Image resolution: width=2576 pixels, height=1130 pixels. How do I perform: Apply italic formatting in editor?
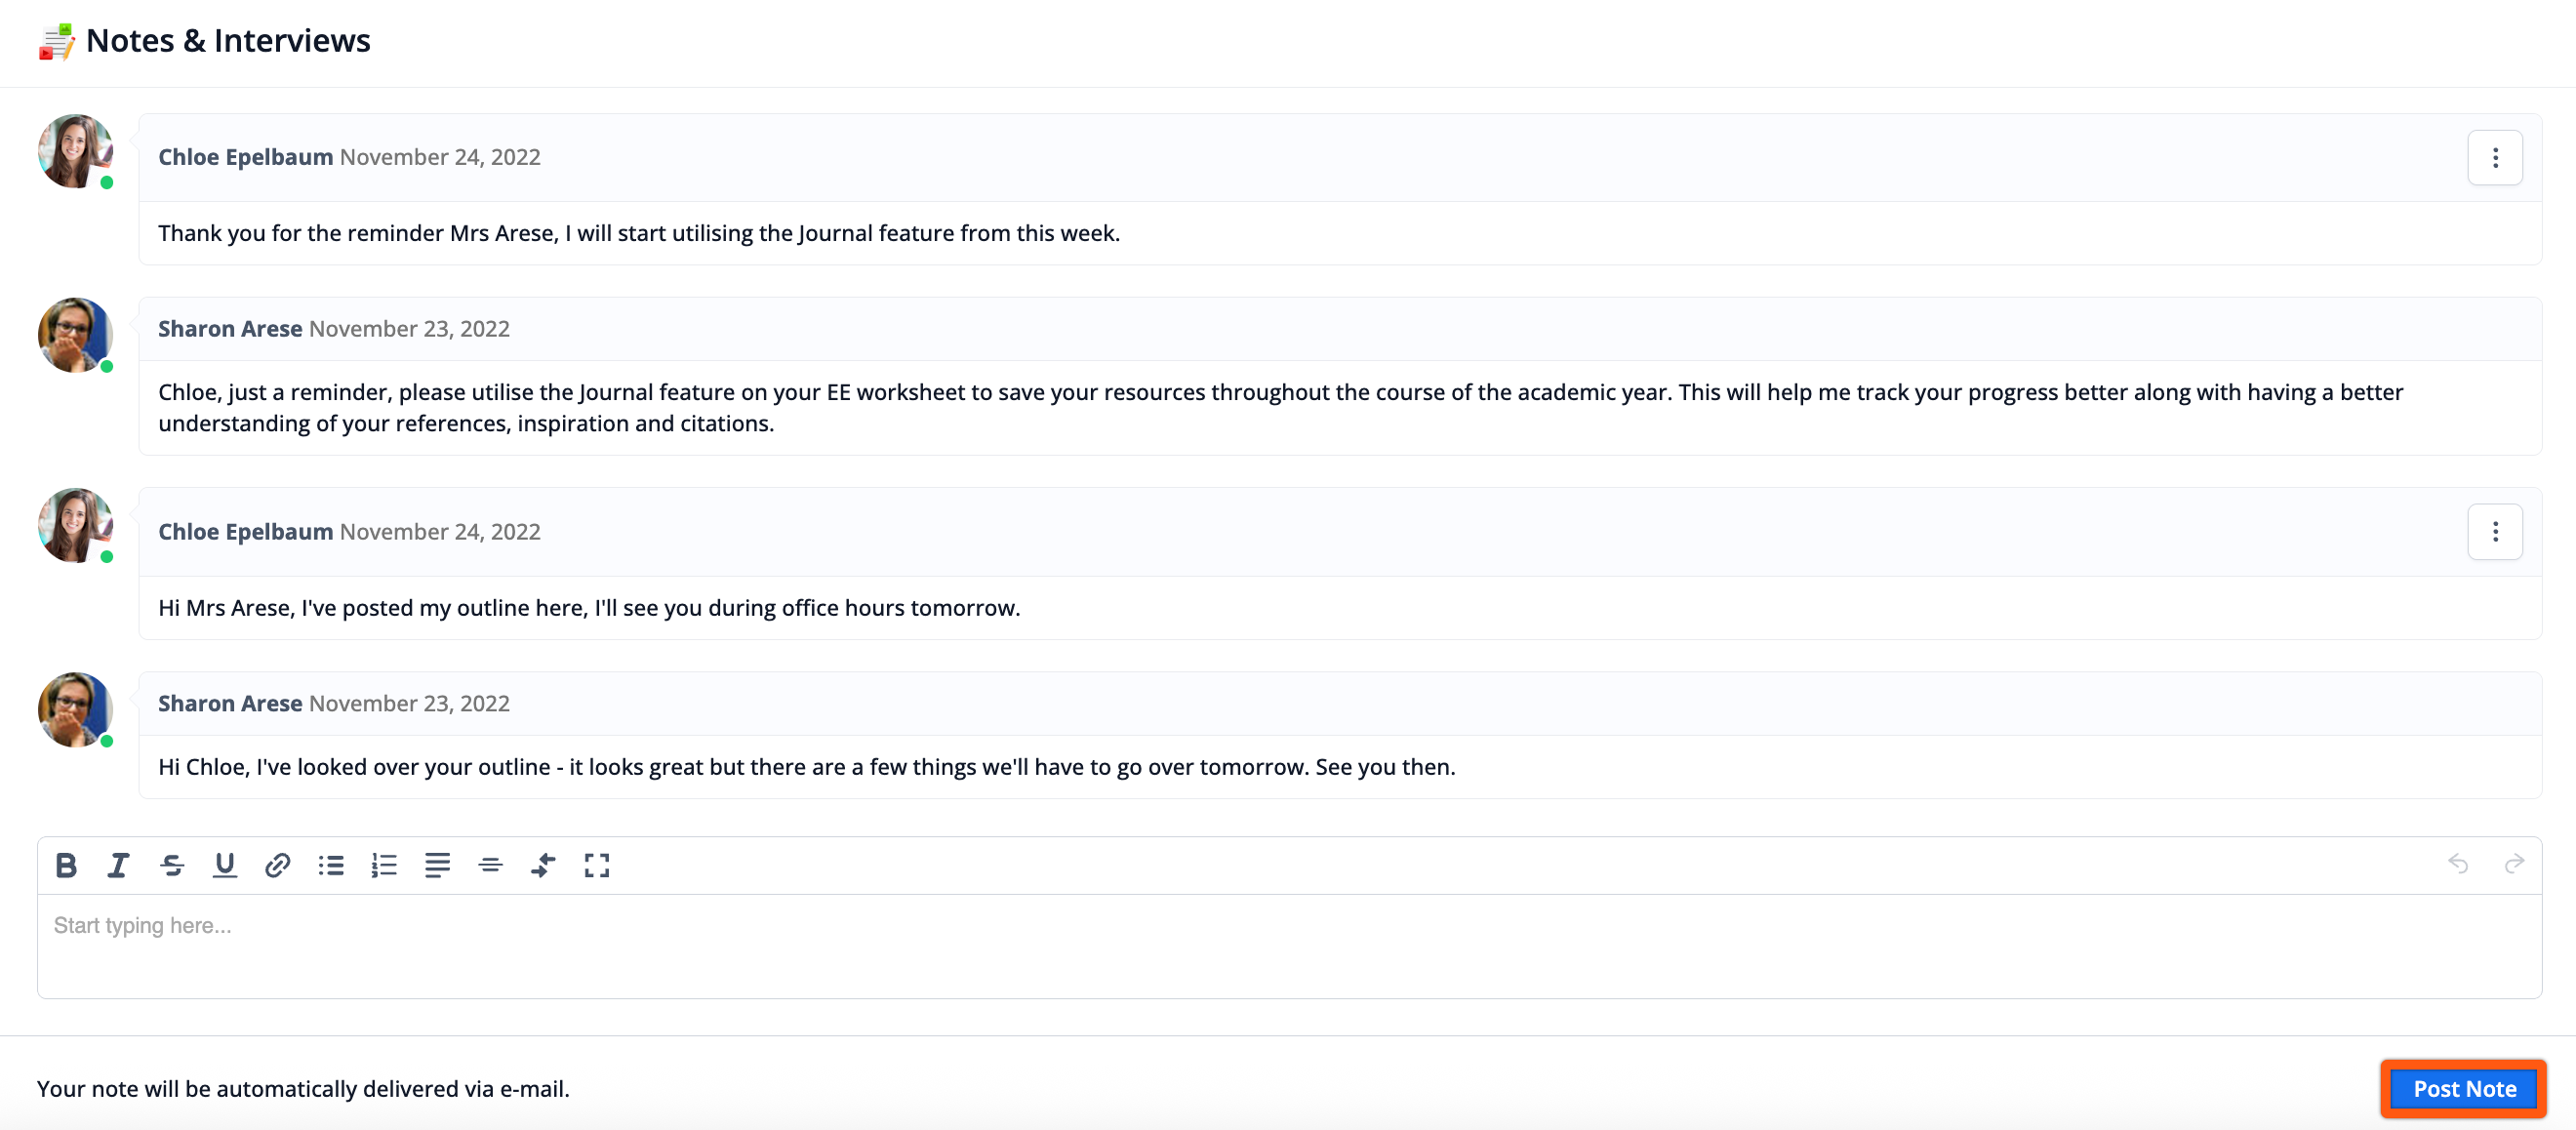(119, 865)
